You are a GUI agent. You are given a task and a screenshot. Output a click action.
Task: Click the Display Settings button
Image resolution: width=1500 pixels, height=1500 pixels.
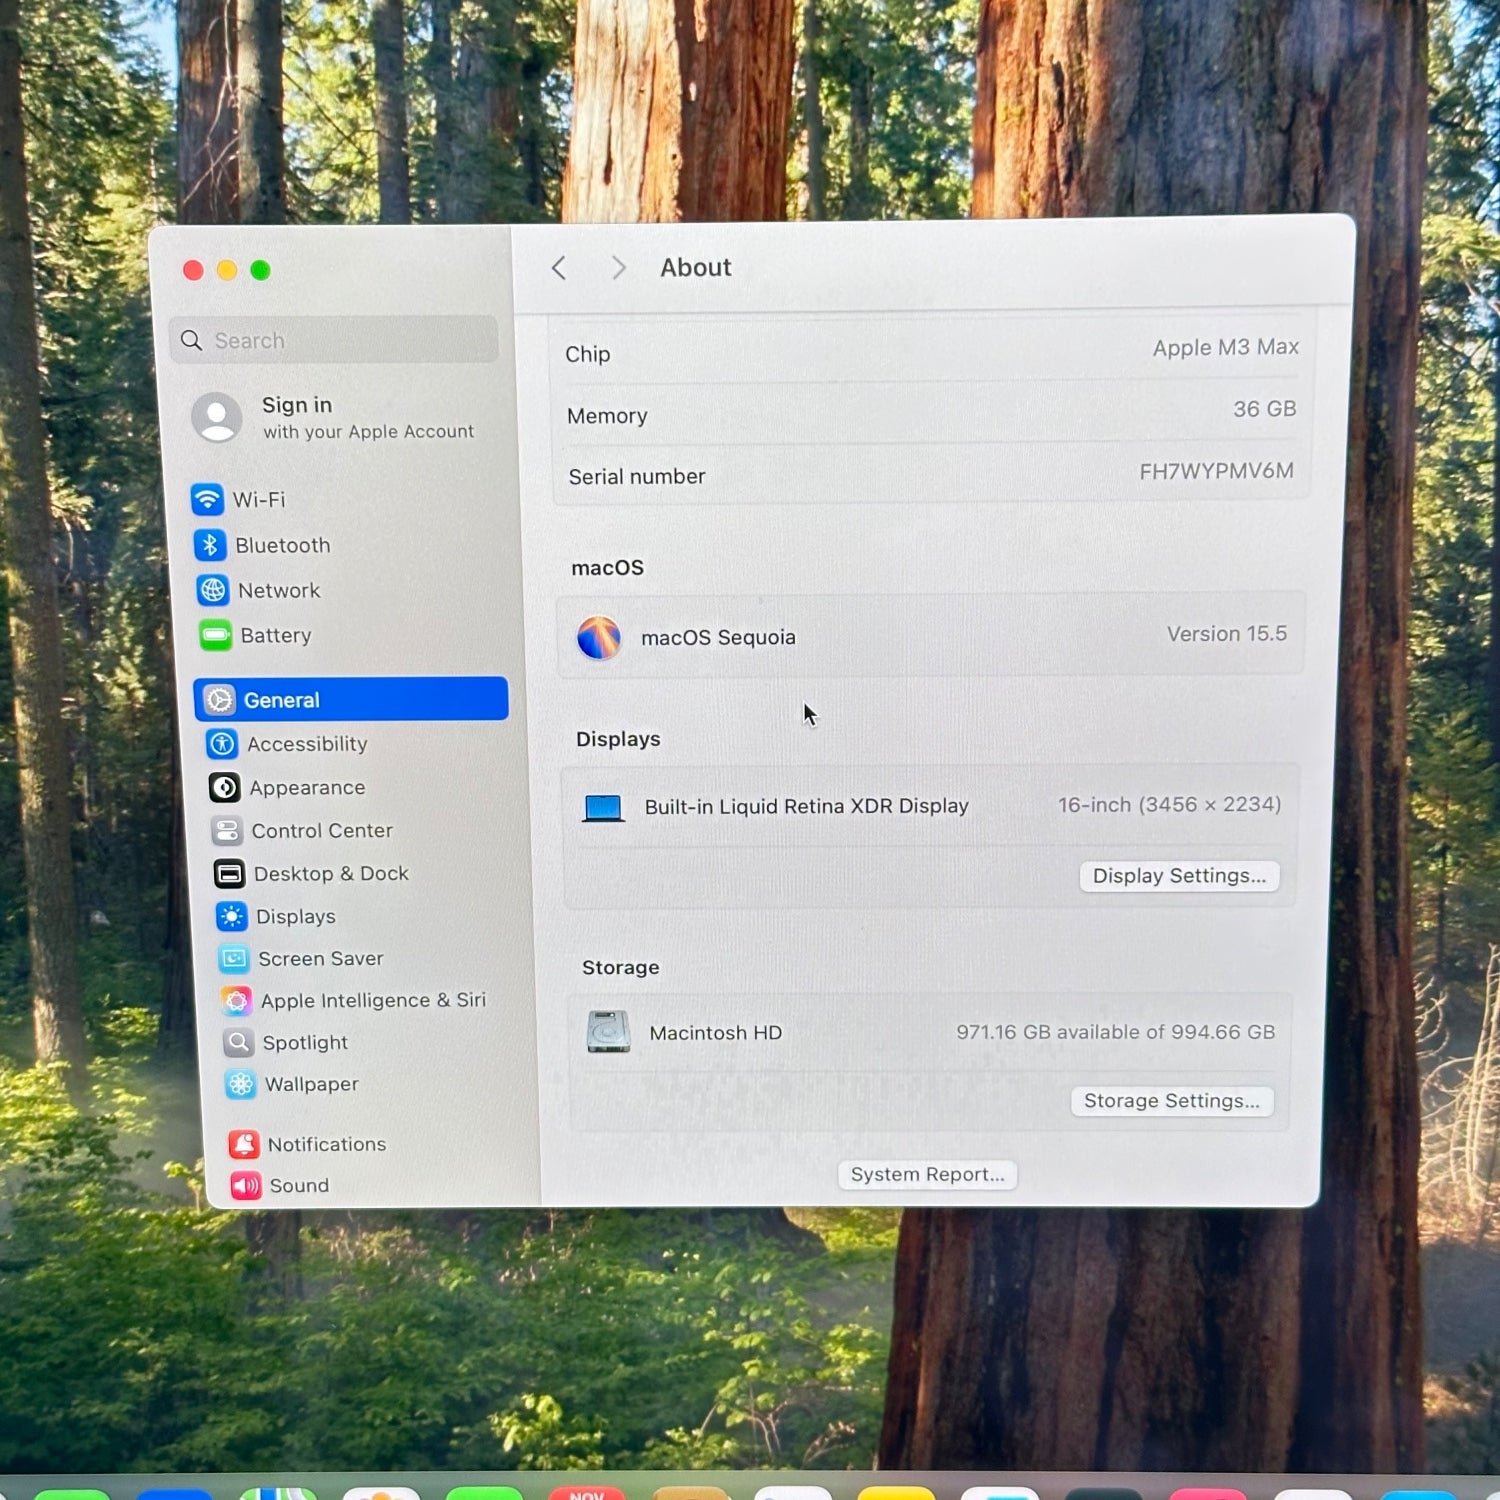click(x=1179, y=876)
